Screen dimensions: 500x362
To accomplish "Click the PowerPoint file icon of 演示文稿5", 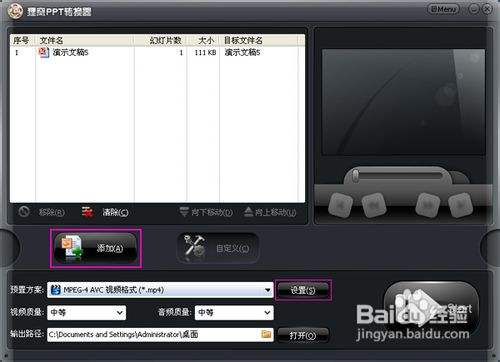I will coord(44,52).
